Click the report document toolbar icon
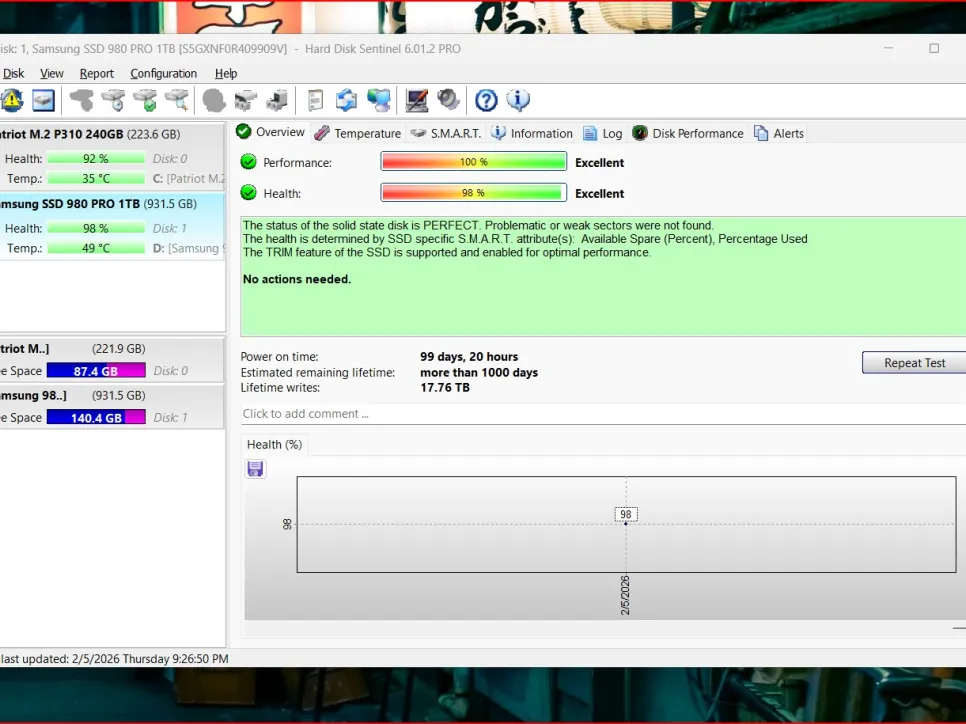 click(x=315, y=100)
